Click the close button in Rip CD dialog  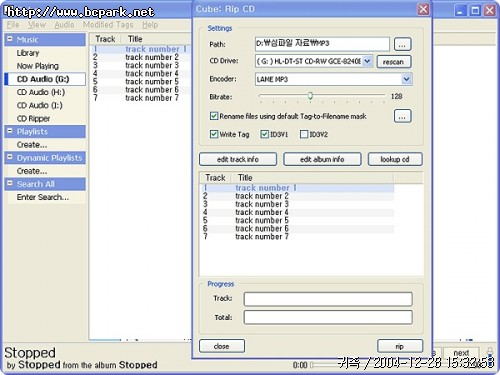(222, 346)
